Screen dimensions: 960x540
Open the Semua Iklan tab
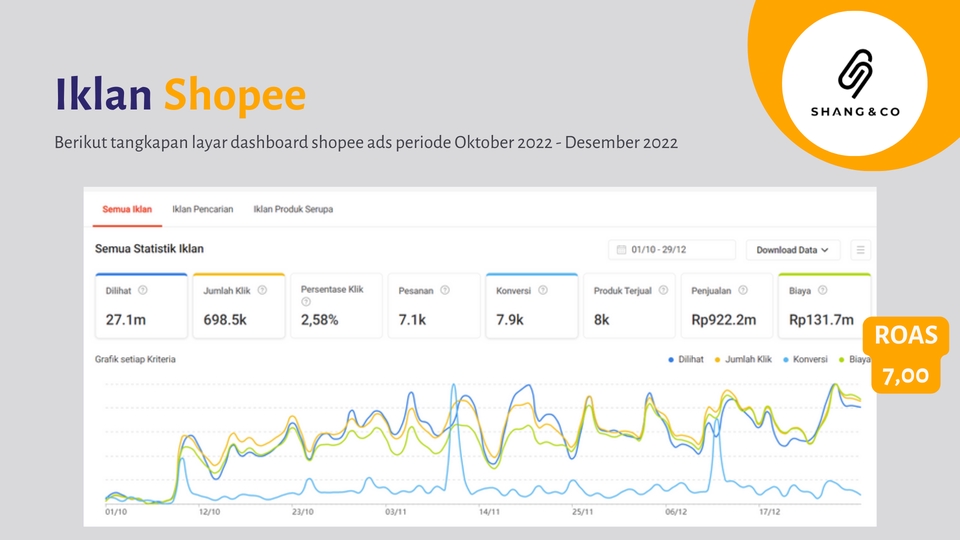tap(127, 209)
